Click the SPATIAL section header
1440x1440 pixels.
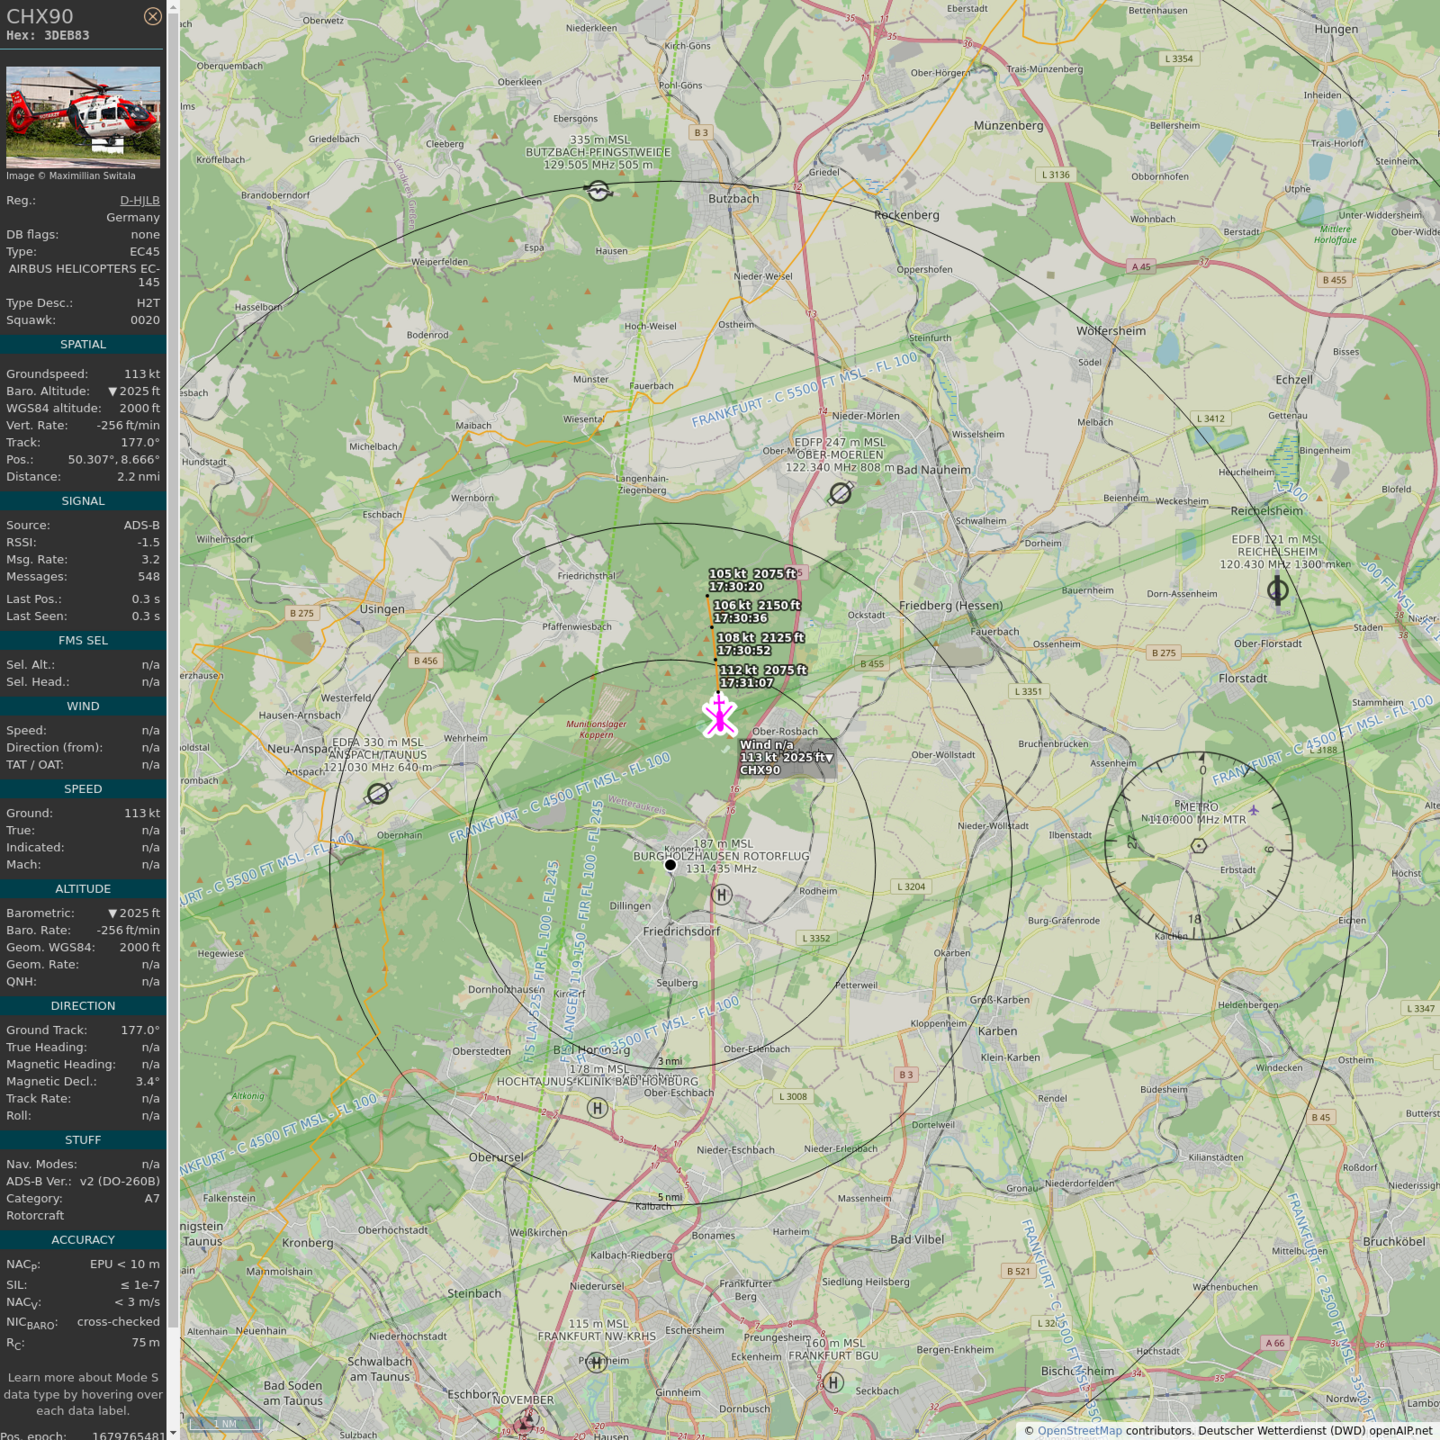click(x=83, y=345)
